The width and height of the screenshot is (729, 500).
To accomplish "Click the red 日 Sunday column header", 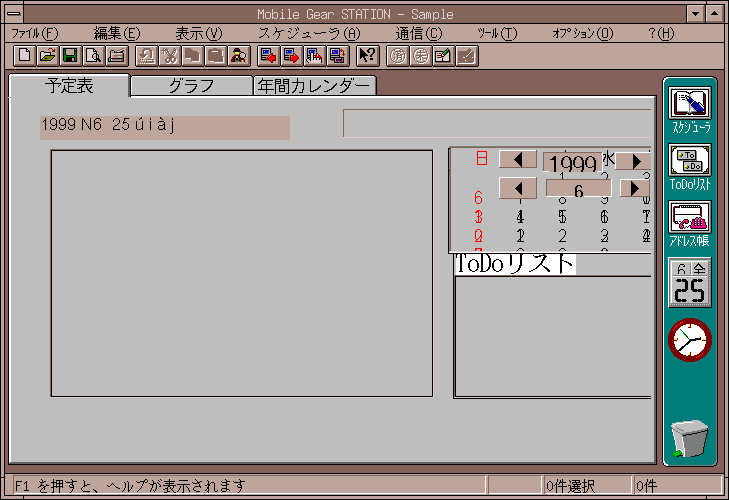I will (482, 159).
